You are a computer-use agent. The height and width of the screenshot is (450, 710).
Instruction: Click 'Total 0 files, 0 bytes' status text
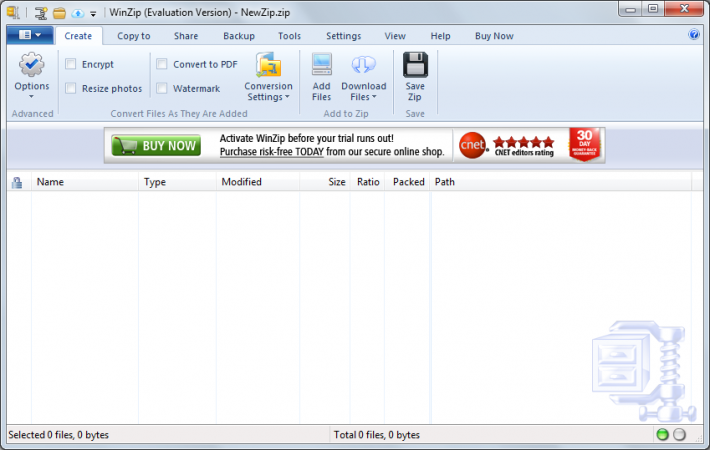[377, 435]
